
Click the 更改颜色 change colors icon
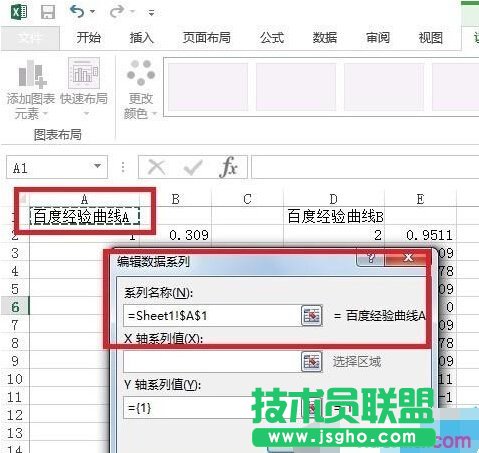140,89
